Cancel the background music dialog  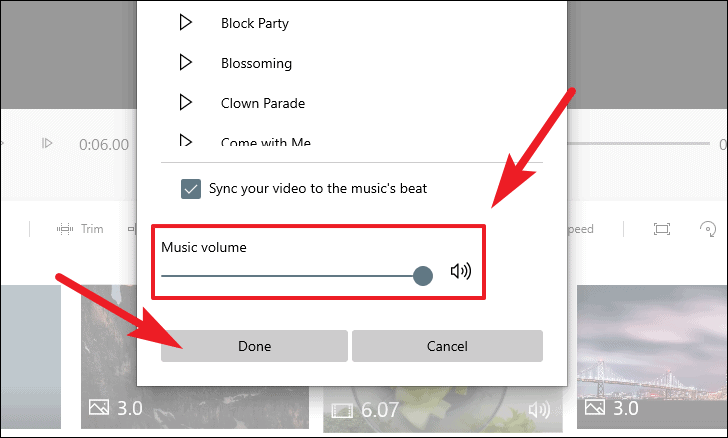click(x=447, y=346)
